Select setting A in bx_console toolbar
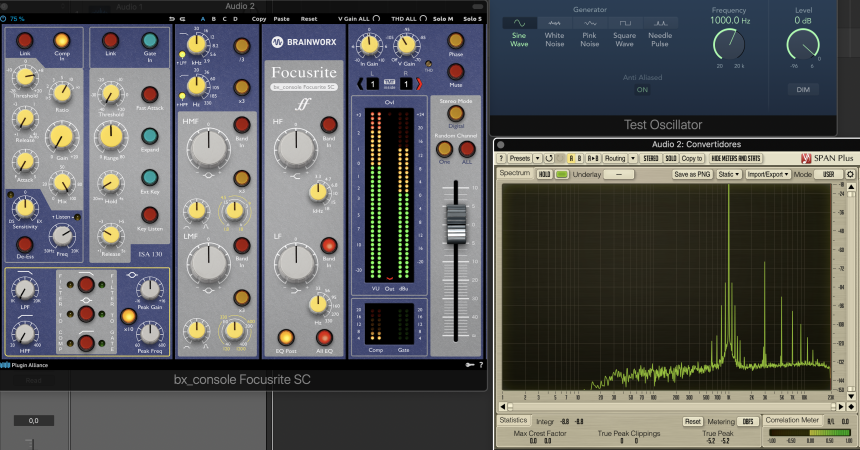860x450 pixels. coord(203,19)
